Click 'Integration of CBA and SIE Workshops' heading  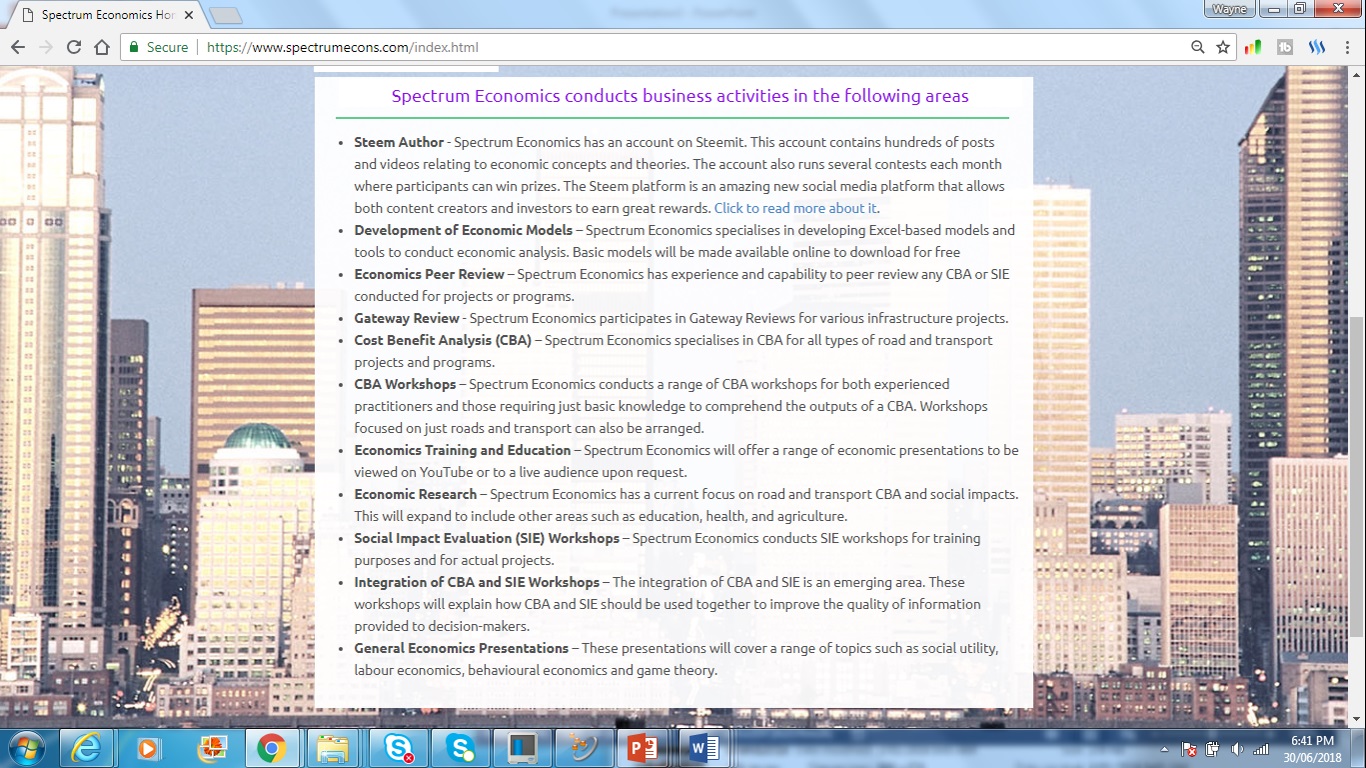[x=476, y=582]
